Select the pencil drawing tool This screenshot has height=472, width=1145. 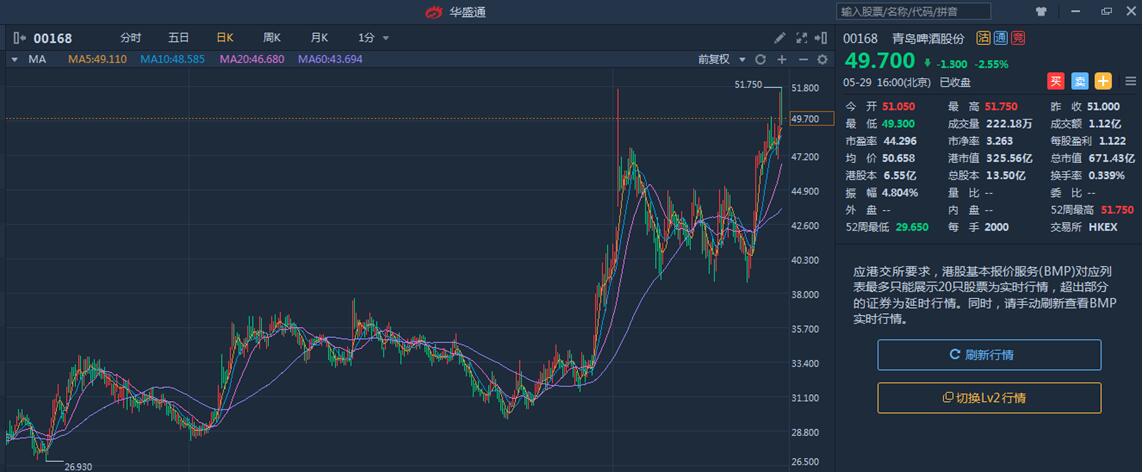pyautogui.click(x=779, y=38)
